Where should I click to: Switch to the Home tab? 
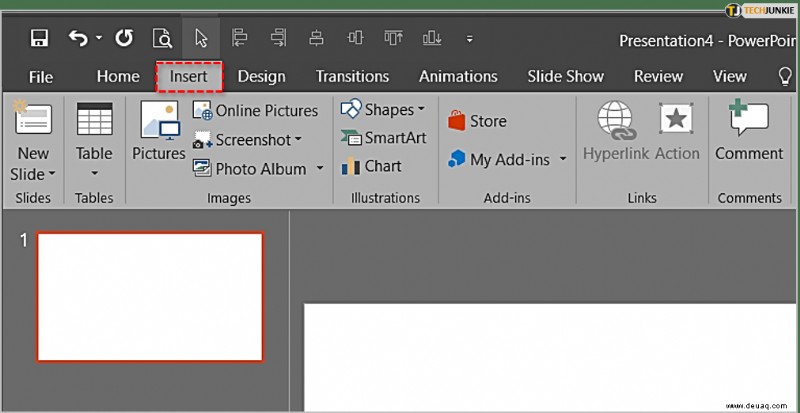coord(118,77)
